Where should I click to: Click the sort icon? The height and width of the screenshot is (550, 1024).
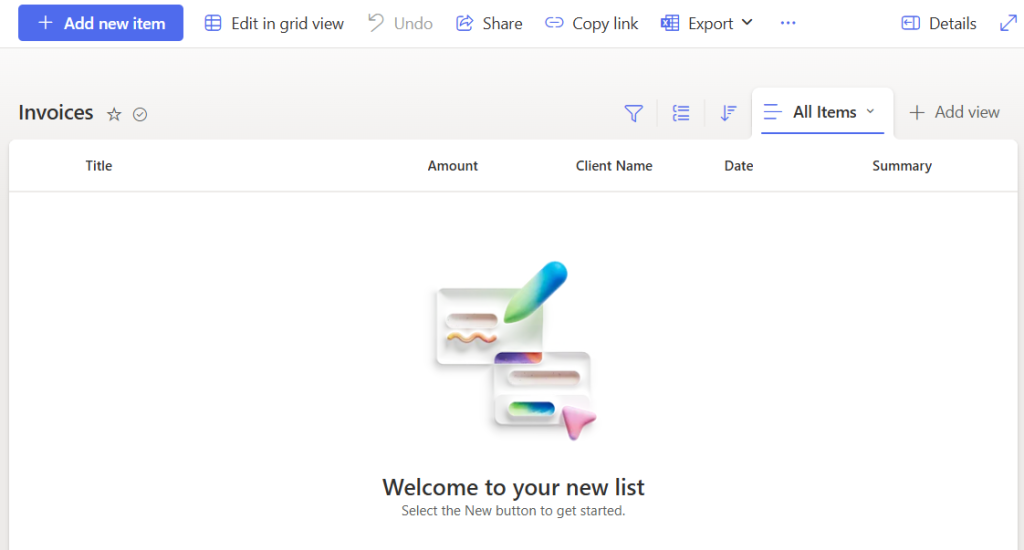coord(728,114)
